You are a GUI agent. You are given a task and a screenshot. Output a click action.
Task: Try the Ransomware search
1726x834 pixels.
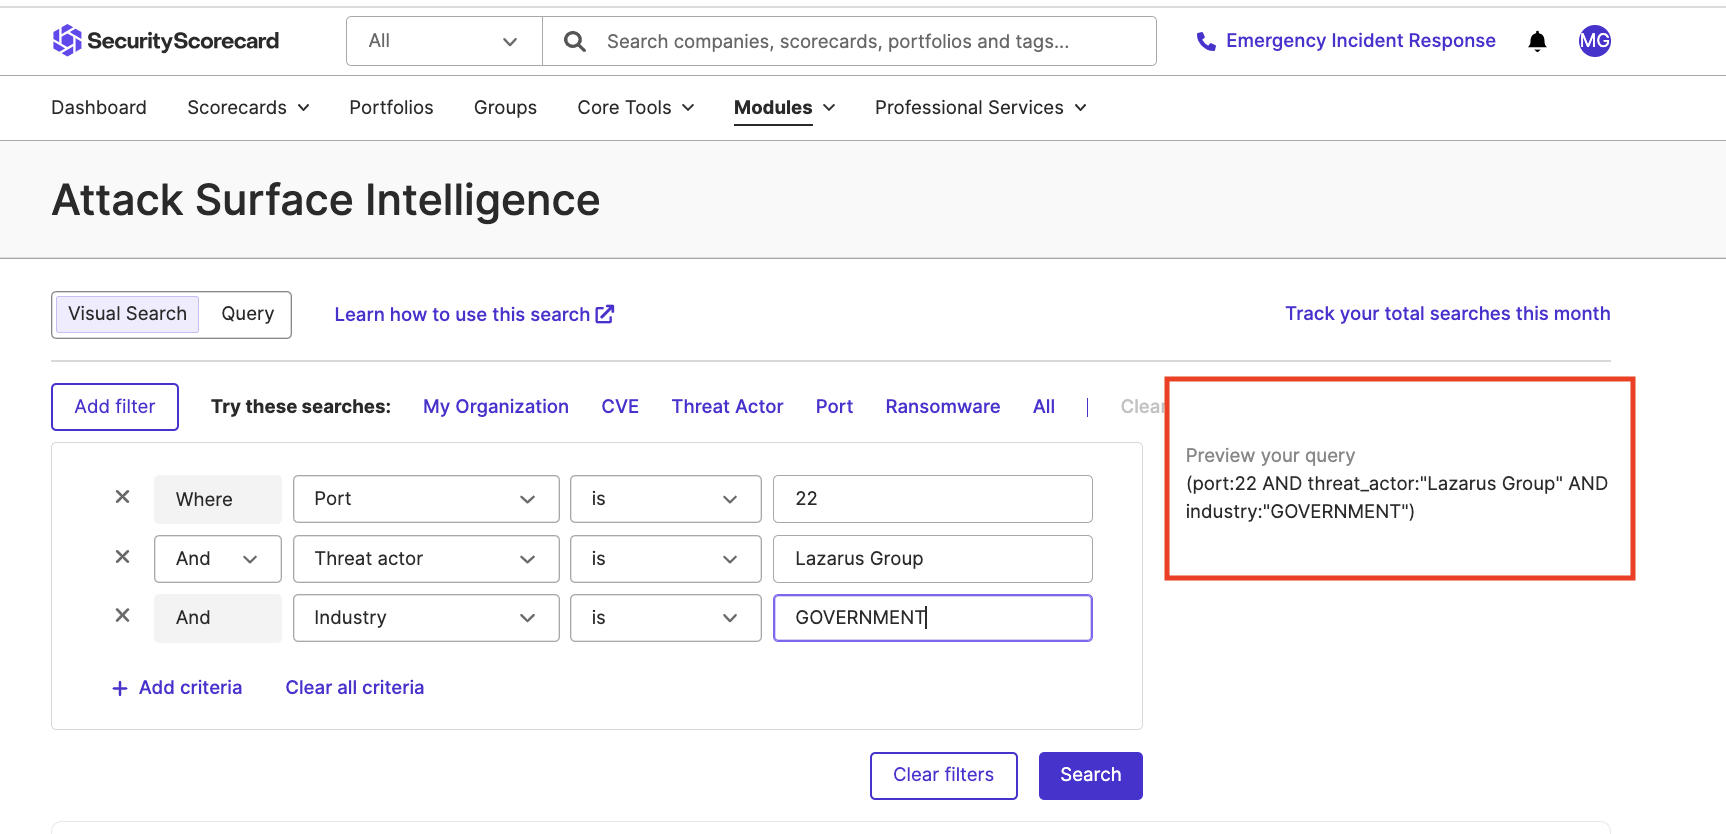click(943, 407)
